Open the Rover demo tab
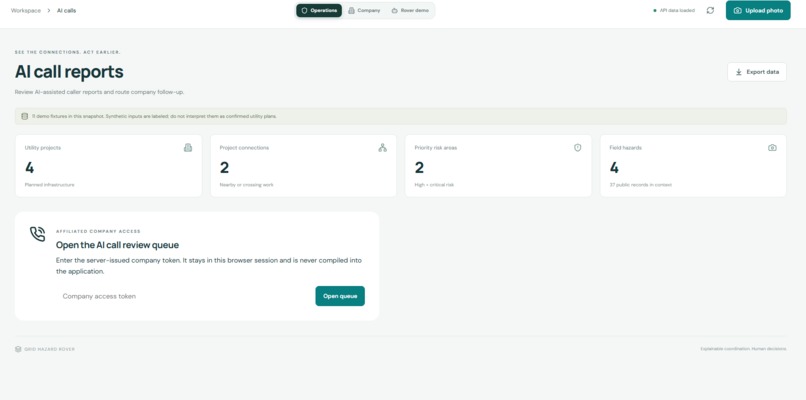 tap(410, 10)
